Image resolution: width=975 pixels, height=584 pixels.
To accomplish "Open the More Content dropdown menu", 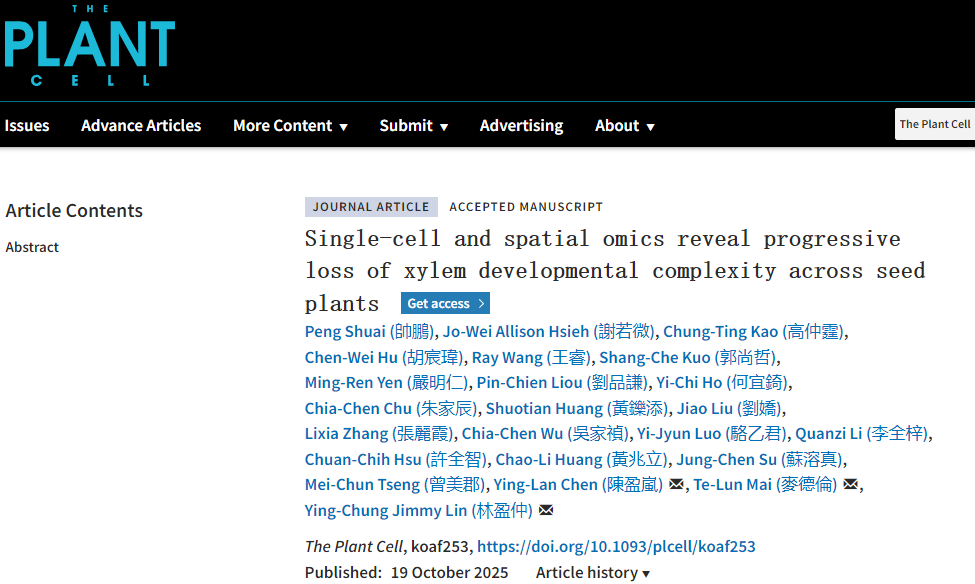I will 290,126.
